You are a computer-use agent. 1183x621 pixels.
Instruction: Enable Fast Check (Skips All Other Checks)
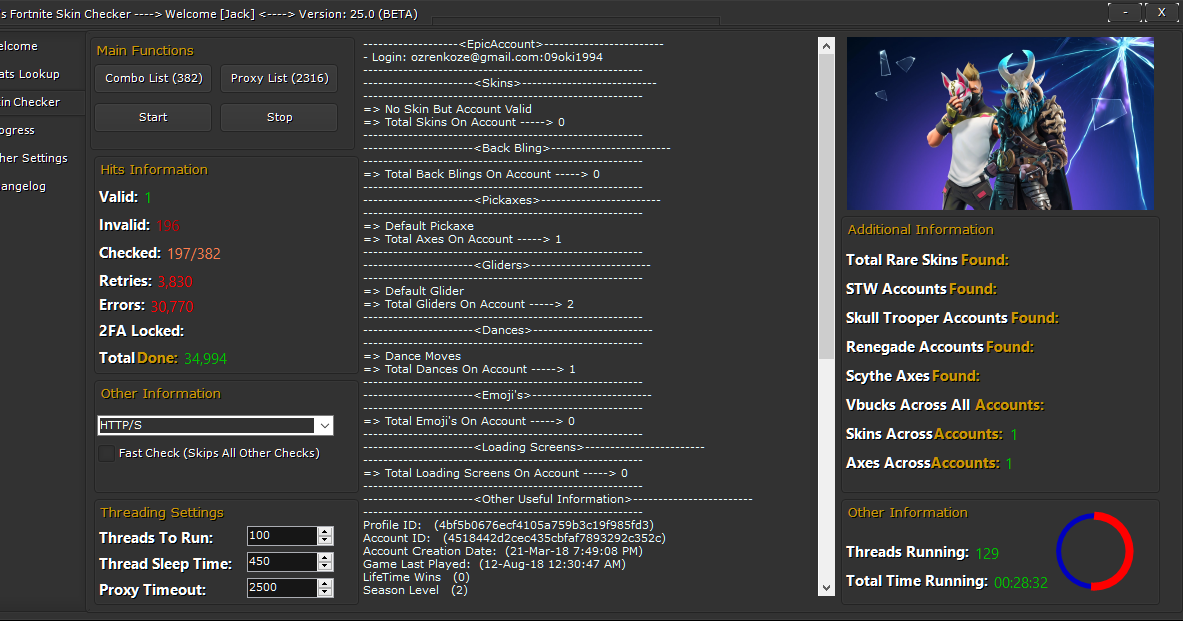pyautogui.click(x=106, y=453)
